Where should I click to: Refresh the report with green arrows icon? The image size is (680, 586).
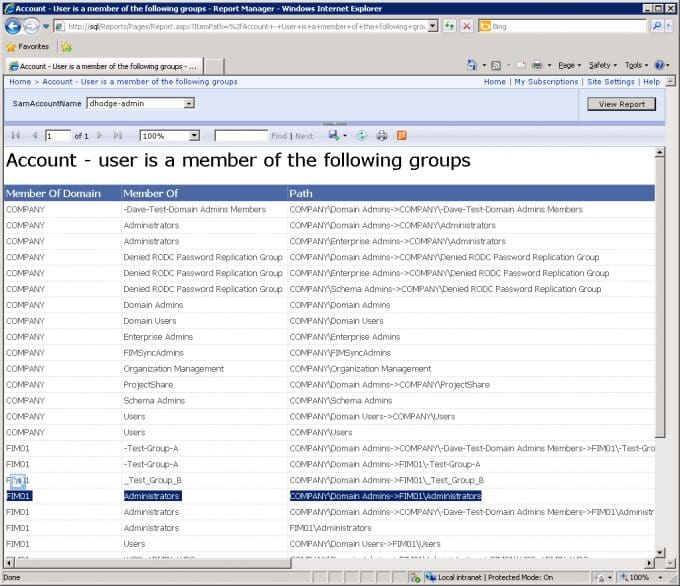361,136
